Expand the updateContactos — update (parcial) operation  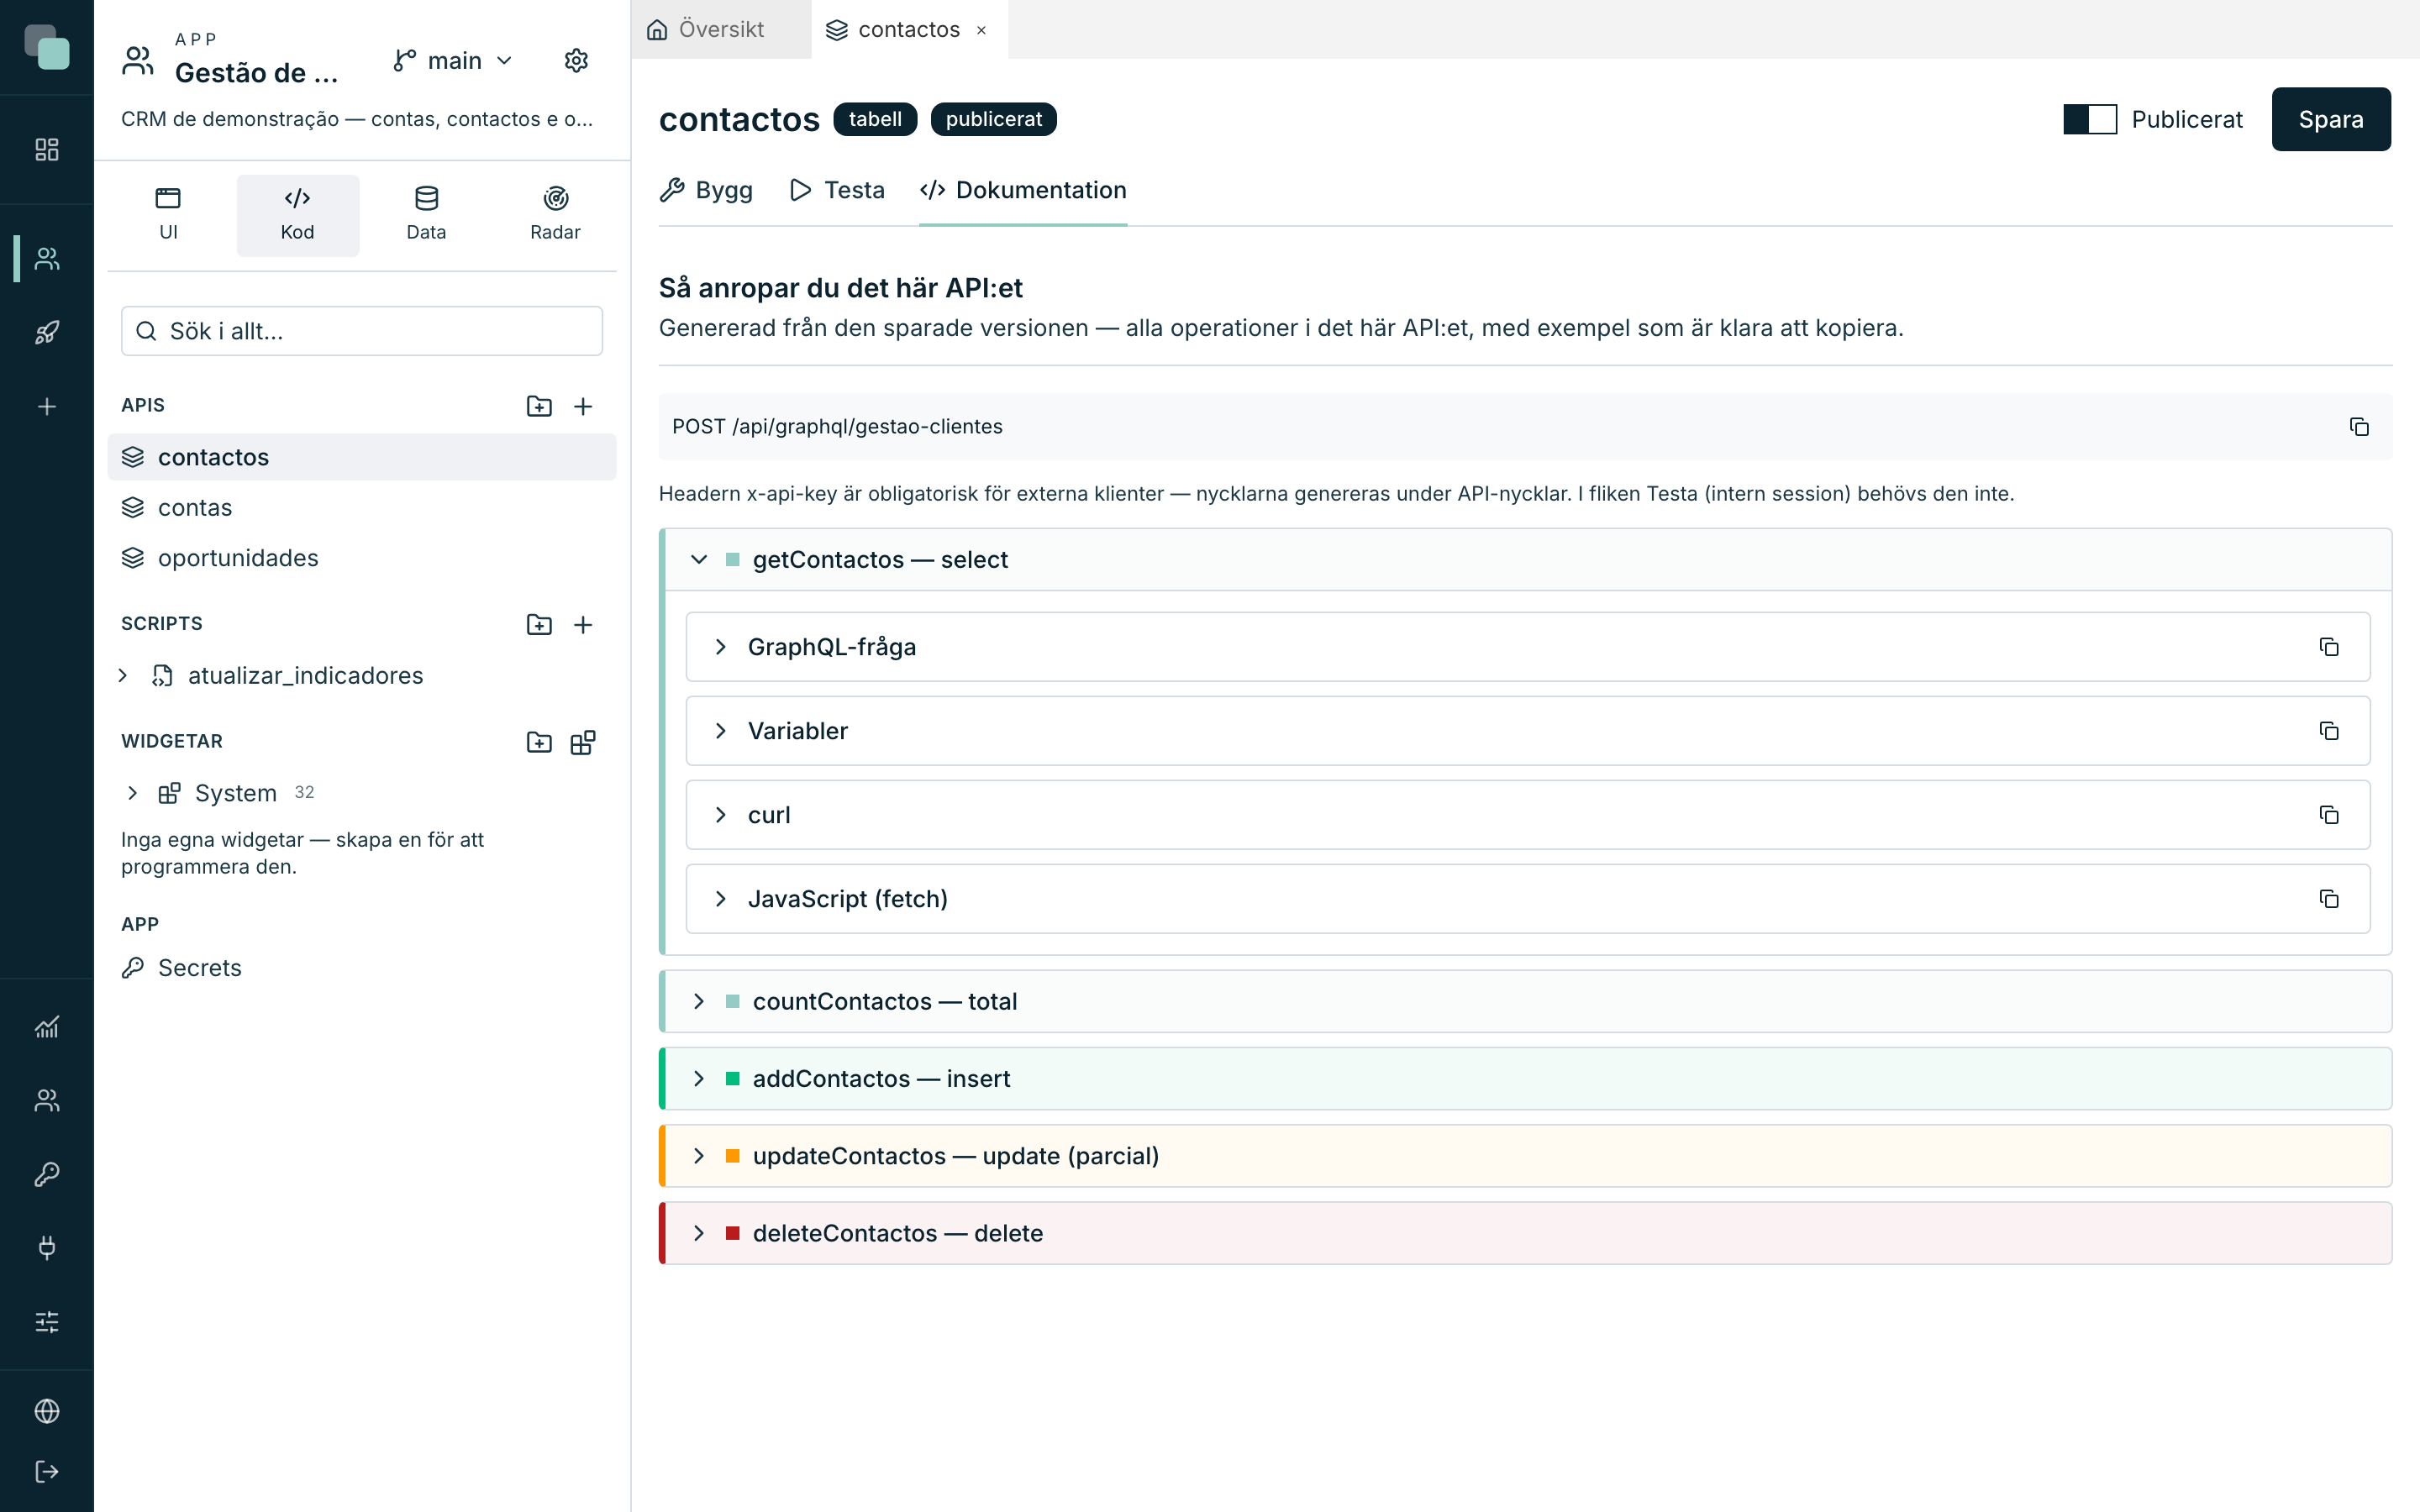pyautogui.click(x=1525, y=1156)
